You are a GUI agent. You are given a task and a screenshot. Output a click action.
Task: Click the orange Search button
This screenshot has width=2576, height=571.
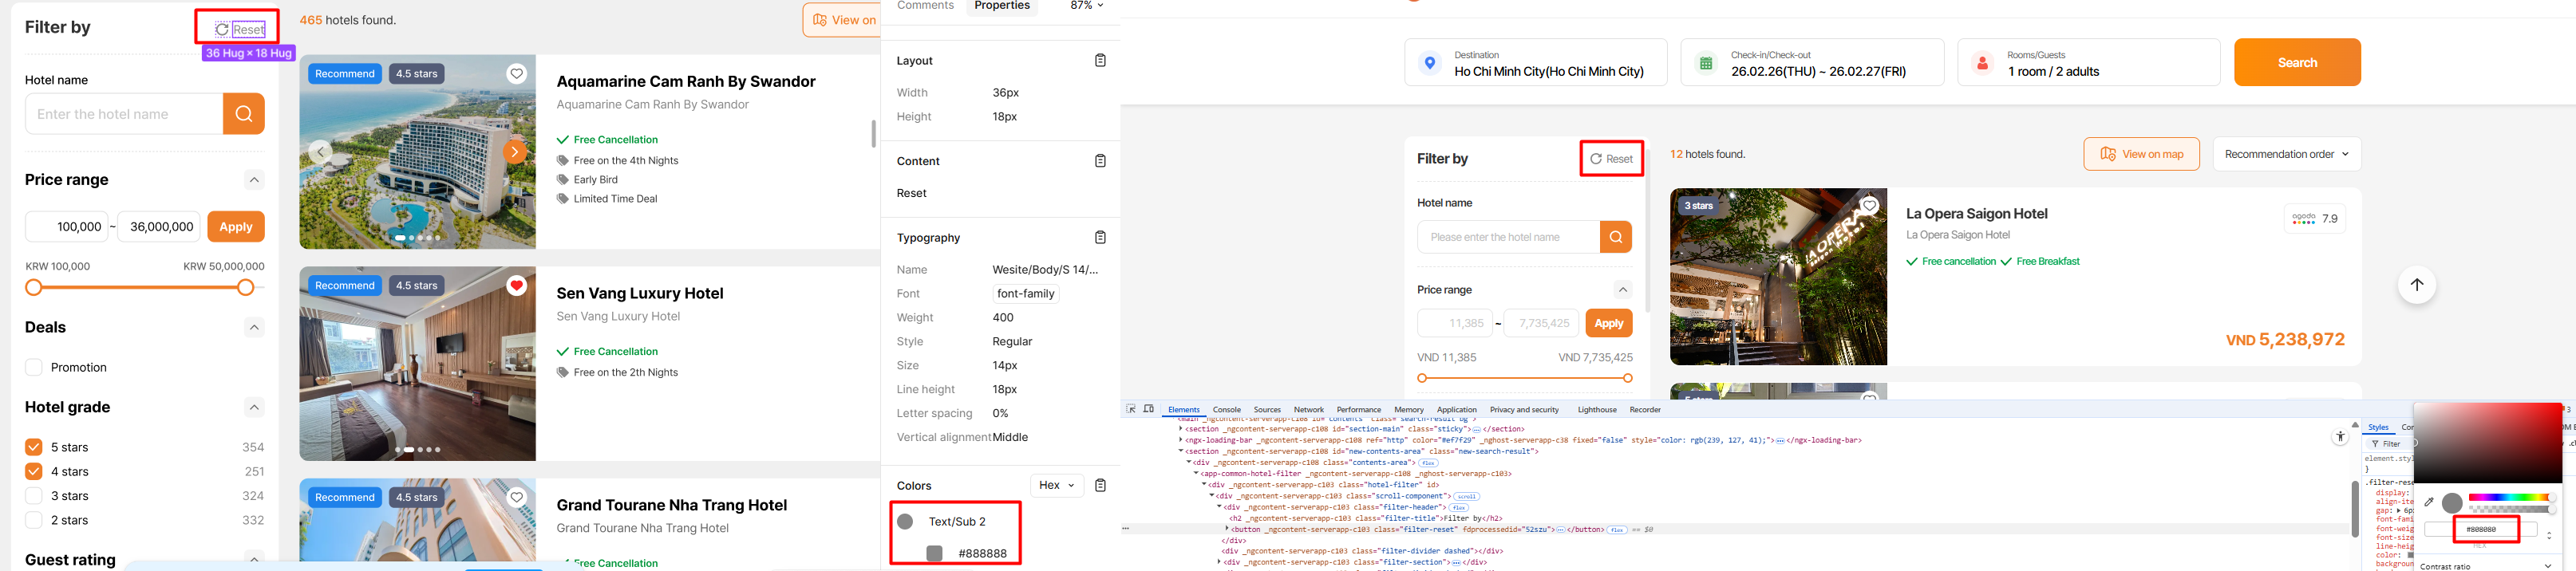click(x=2297, y=63)
